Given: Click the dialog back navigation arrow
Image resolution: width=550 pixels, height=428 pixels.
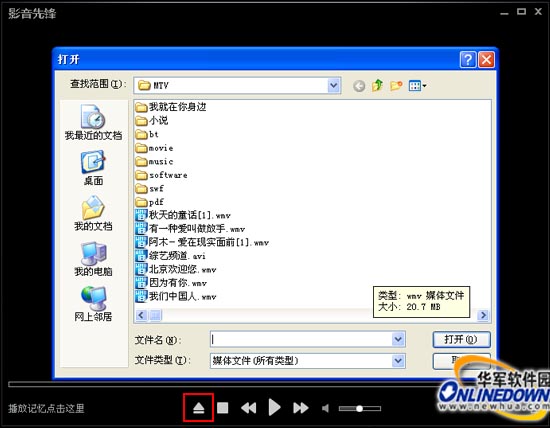Looking at the screenshot, I should coord(359,86).
